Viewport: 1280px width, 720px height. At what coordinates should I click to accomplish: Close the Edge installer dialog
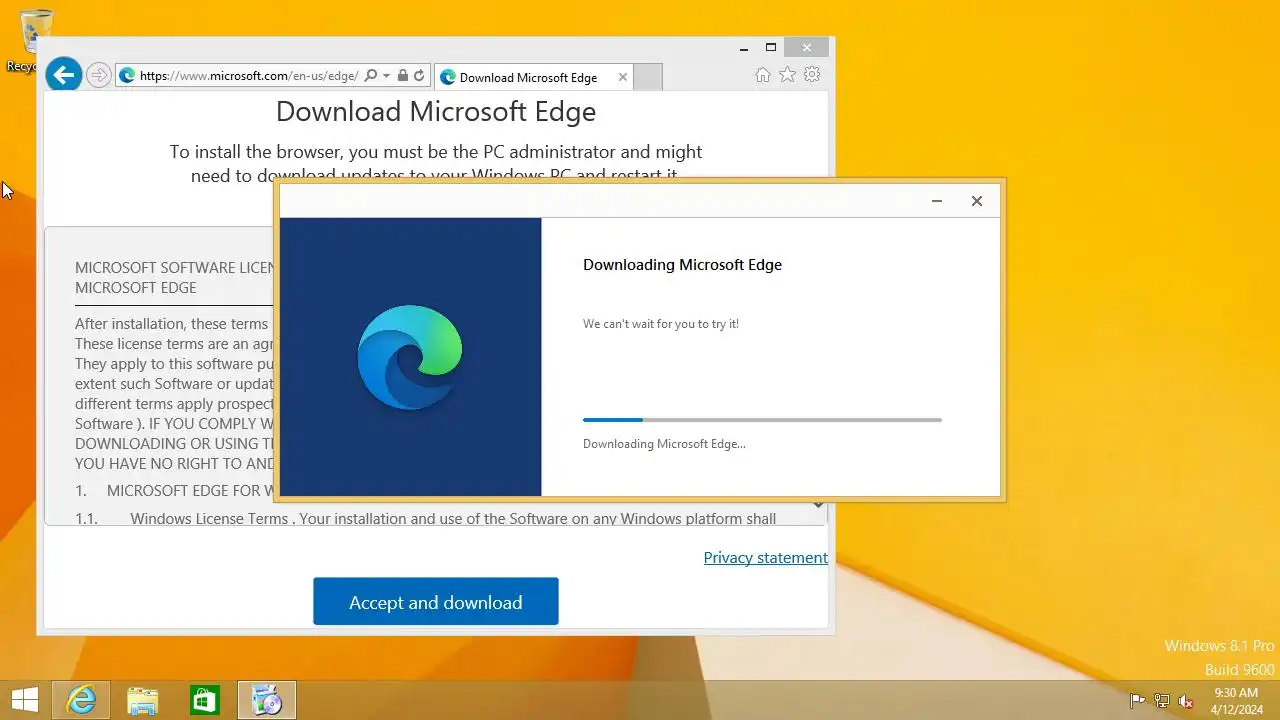pyautogui.click(x=977, y=201)
